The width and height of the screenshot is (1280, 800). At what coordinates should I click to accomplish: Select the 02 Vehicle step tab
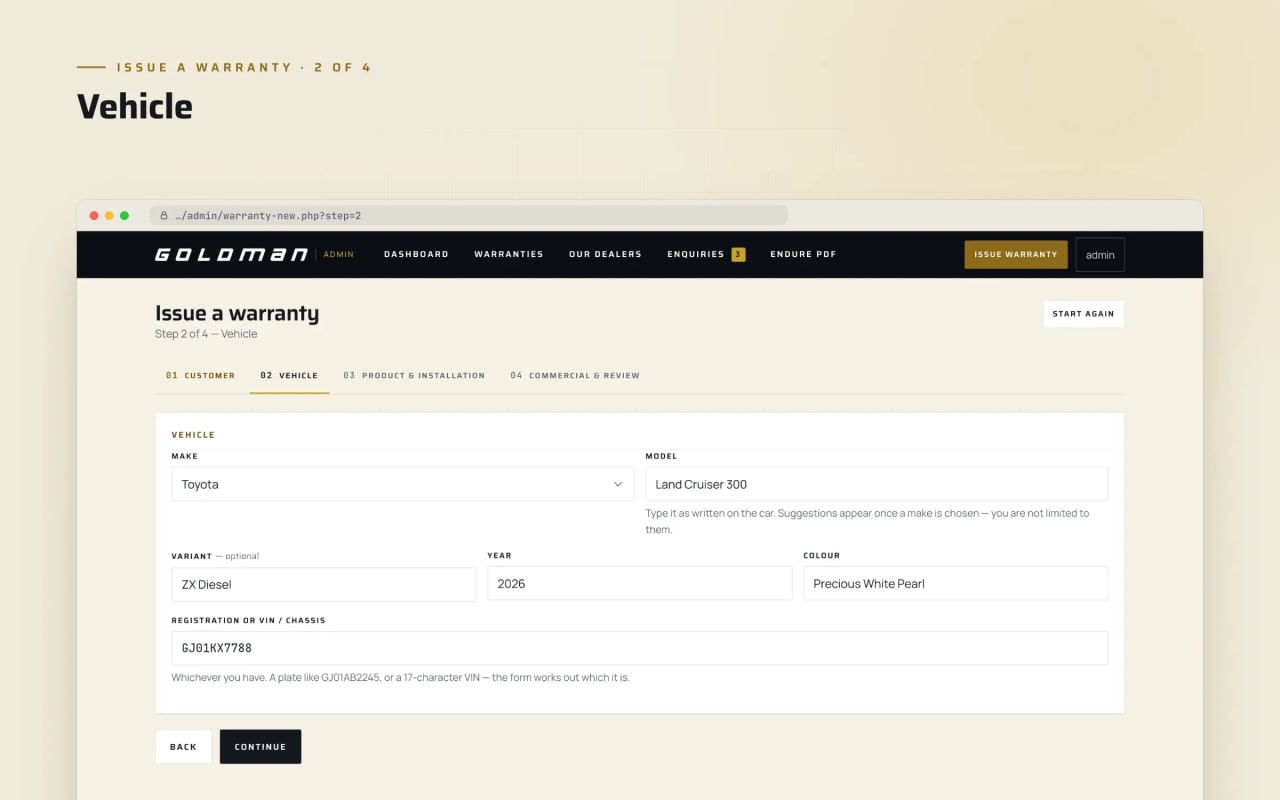pyautogui.click(x=289, y=376)
